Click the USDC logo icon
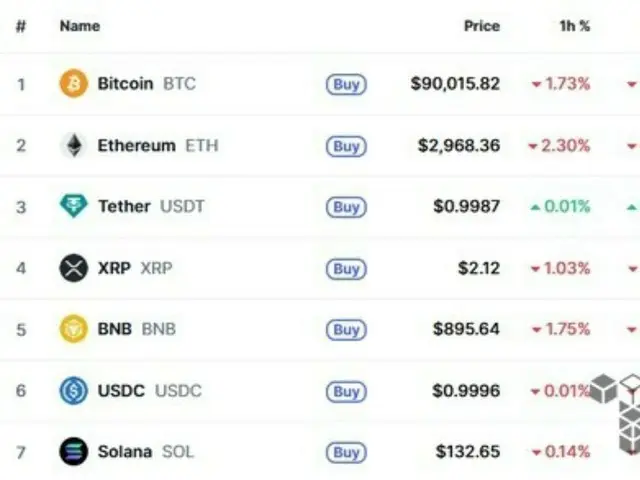Screen dimensions: 640x480 tap(74, 390)
